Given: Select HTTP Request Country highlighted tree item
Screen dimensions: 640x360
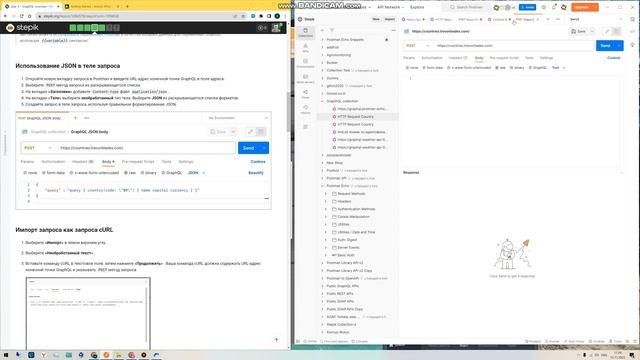Looking at the screenshot, I should [358, 117].
